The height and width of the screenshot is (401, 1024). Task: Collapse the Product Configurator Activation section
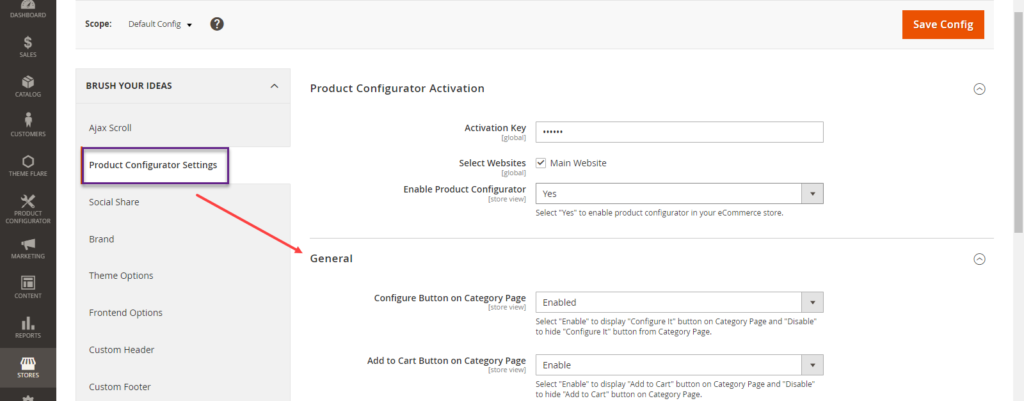click(979, 88)
